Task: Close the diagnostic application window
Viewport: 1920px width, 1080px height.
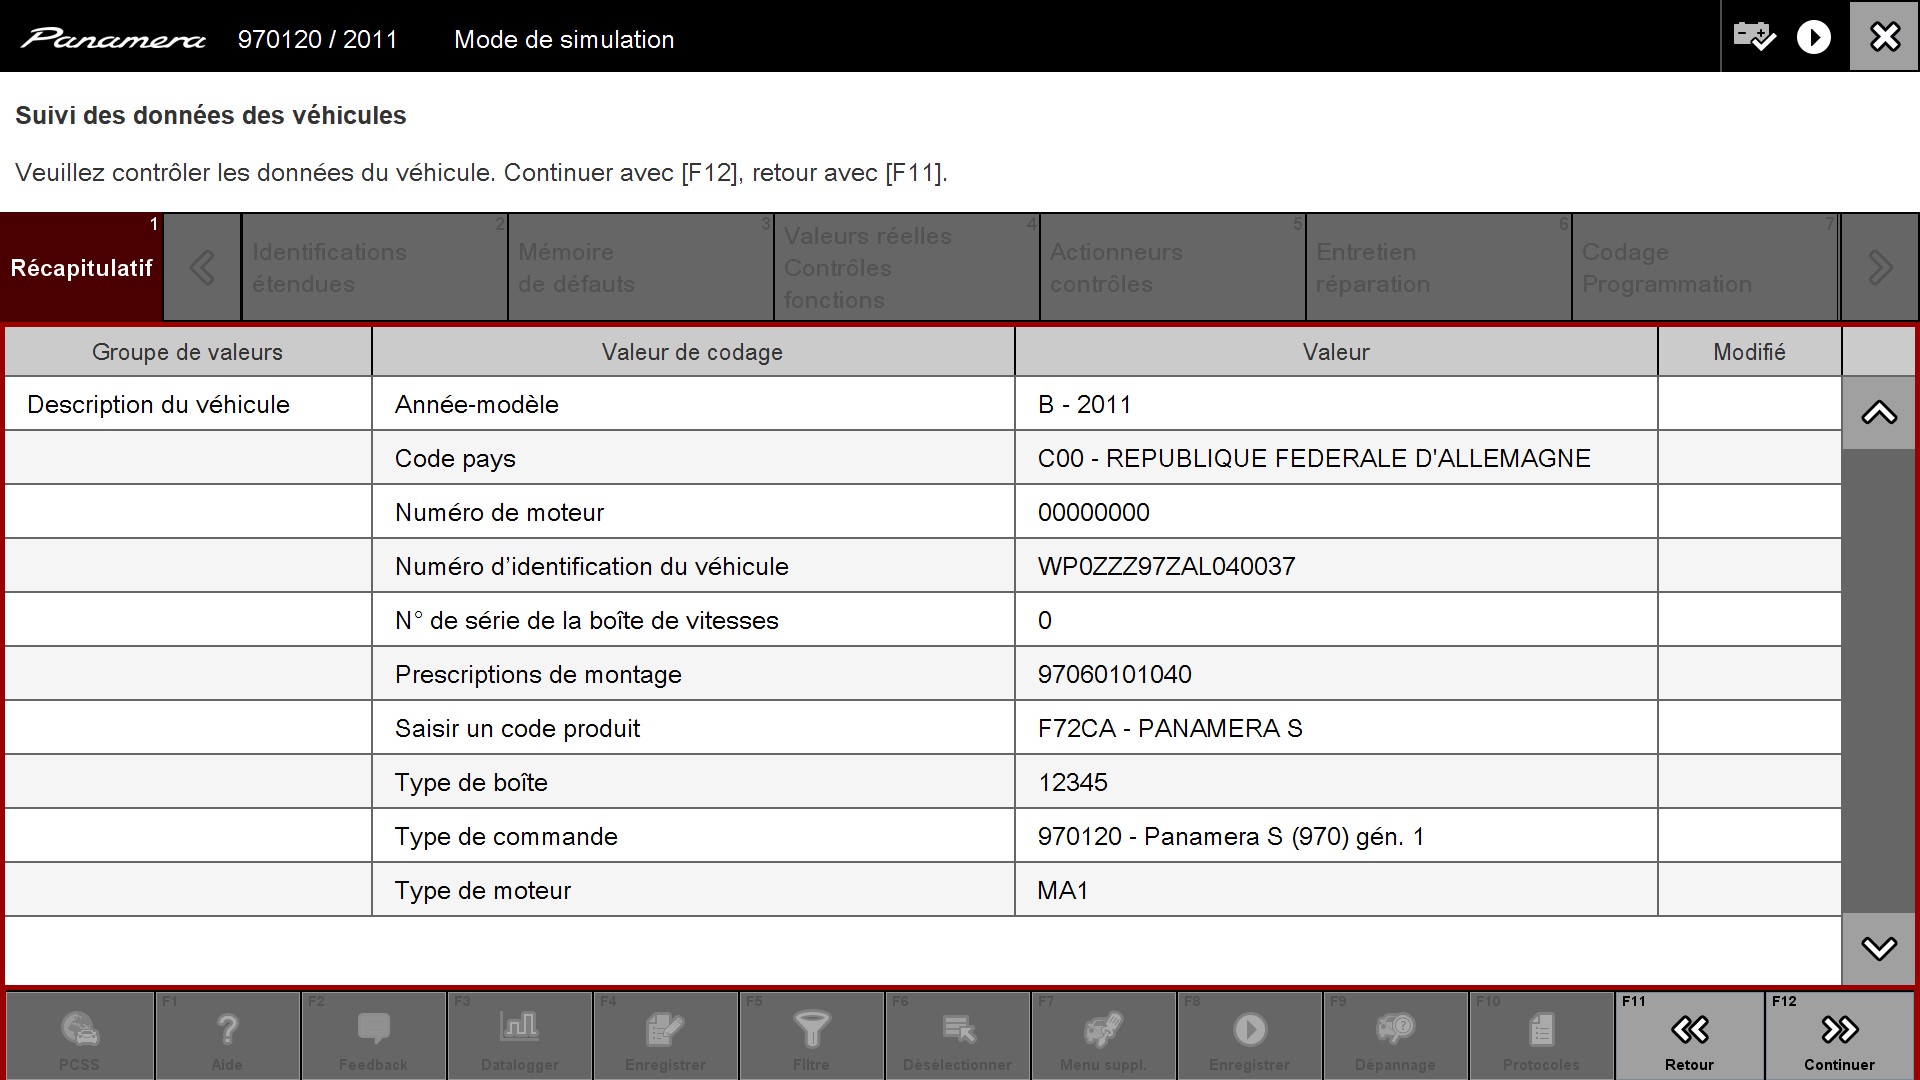Action: 1884,36
